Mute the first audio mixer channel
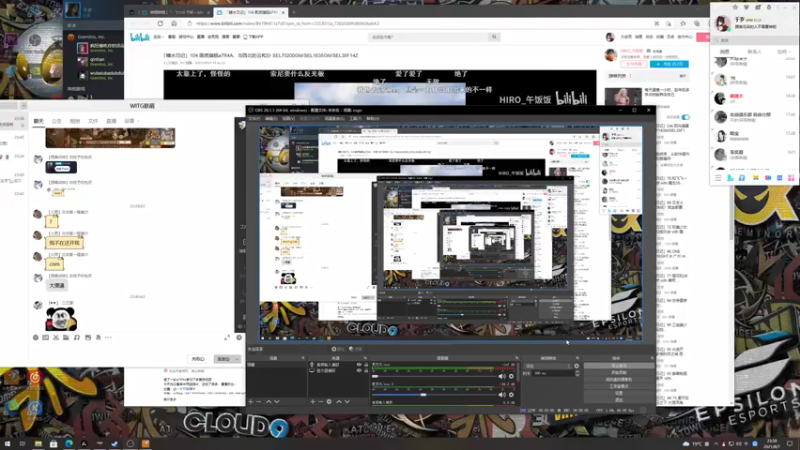This screenshot has width=800, height=450. [x=502, y=377]
